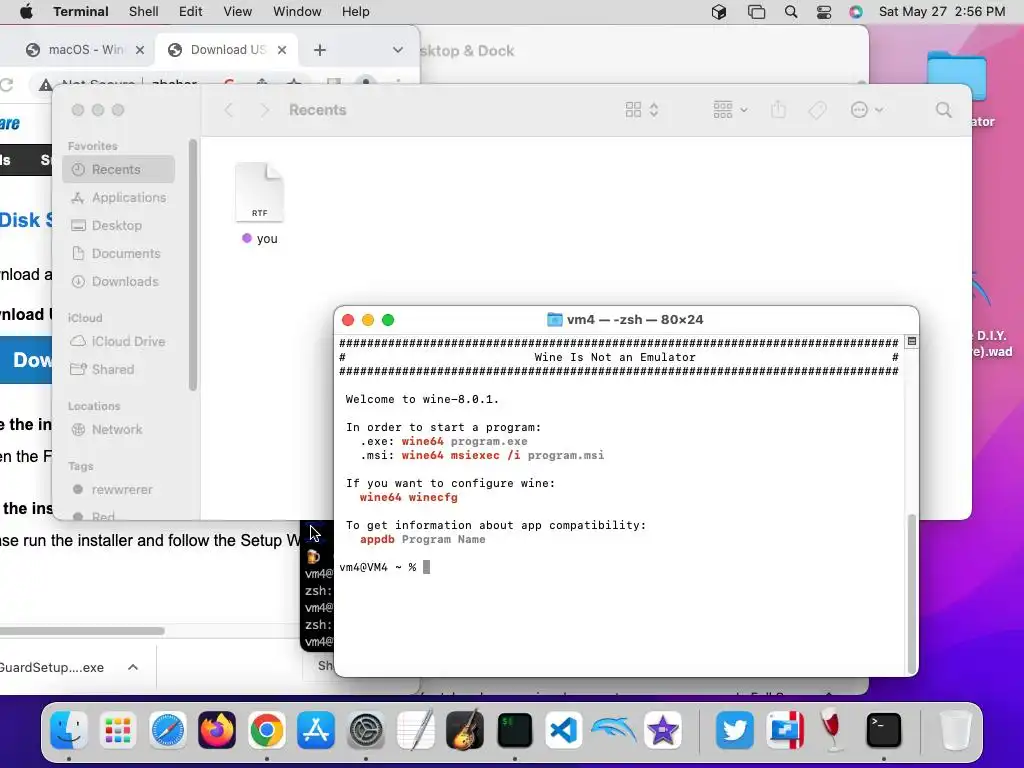Click the menu bar date and time
This screenshot has height=768, width=1024.
coord(942,12)
